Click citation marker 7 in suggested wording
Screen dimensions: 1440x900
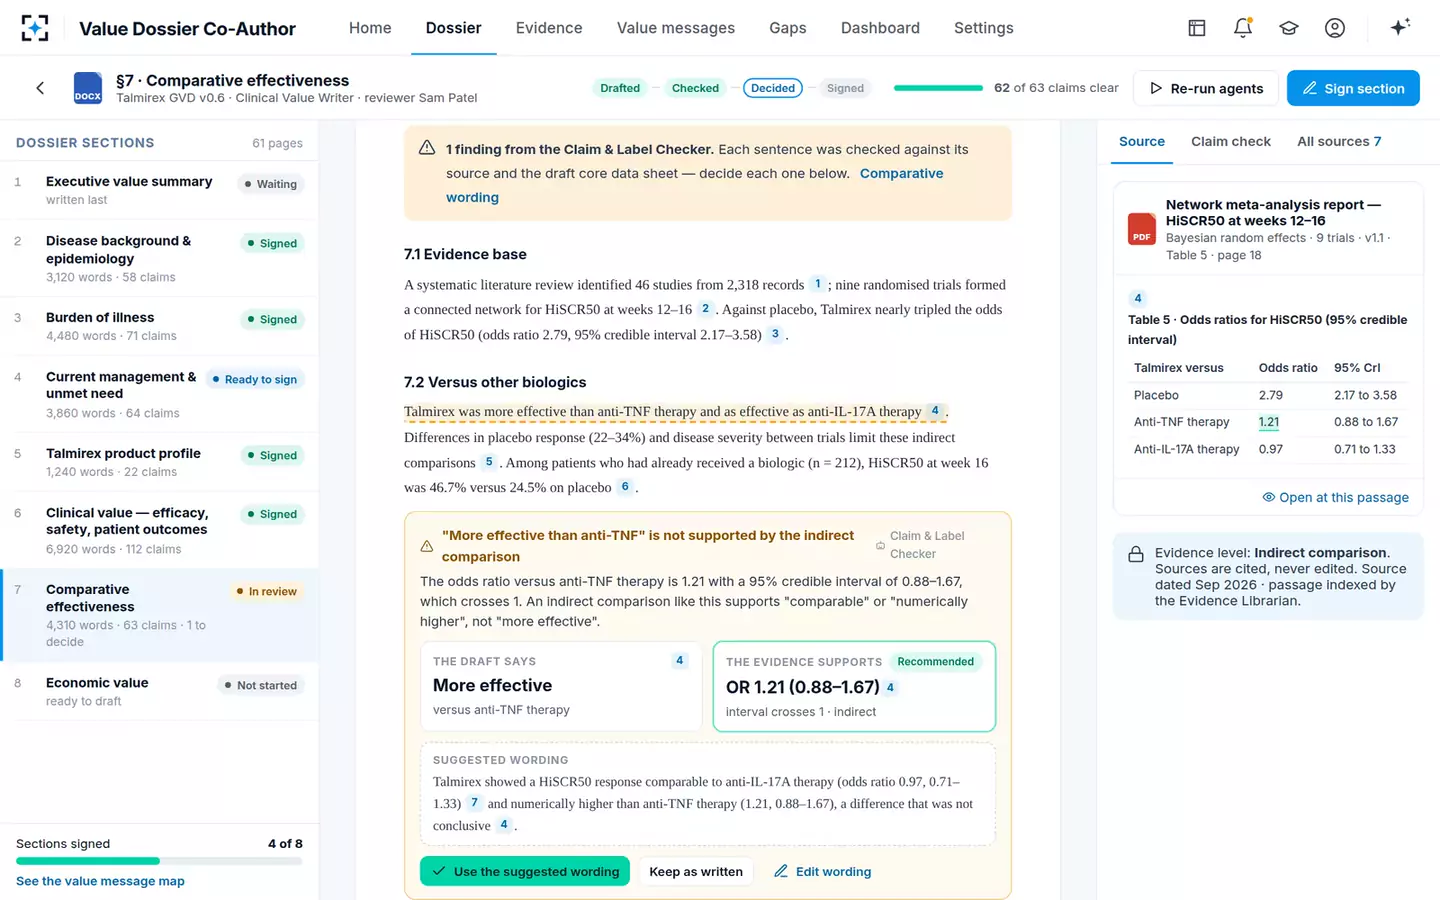474,803
